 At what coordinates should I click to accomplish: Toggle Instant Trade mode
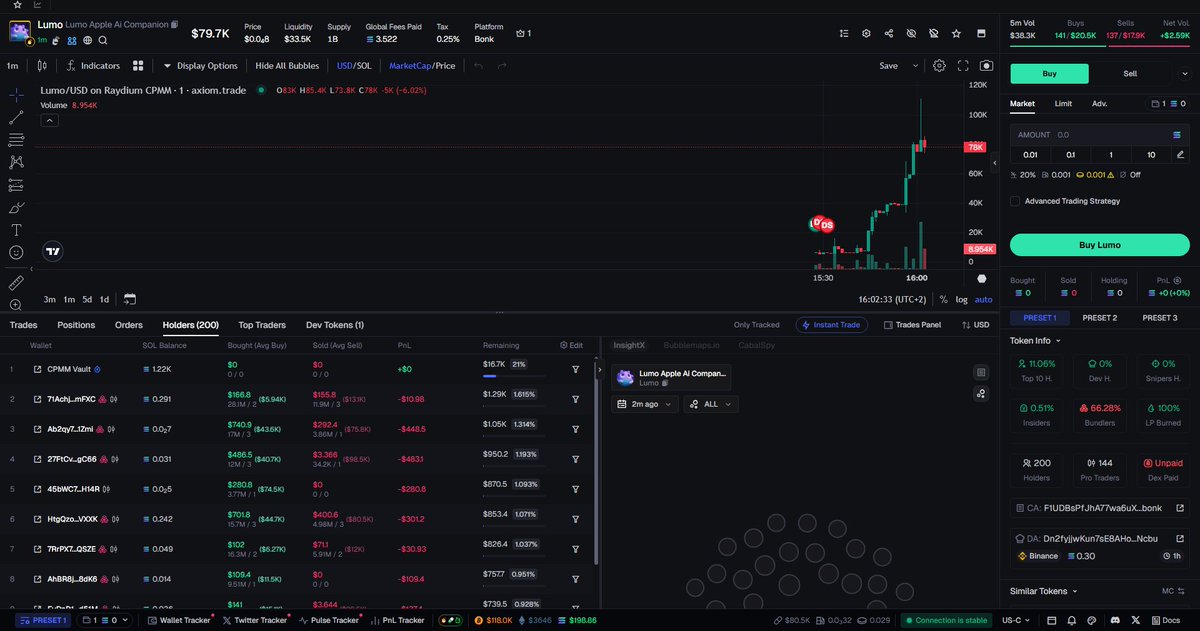coord(833,325)
